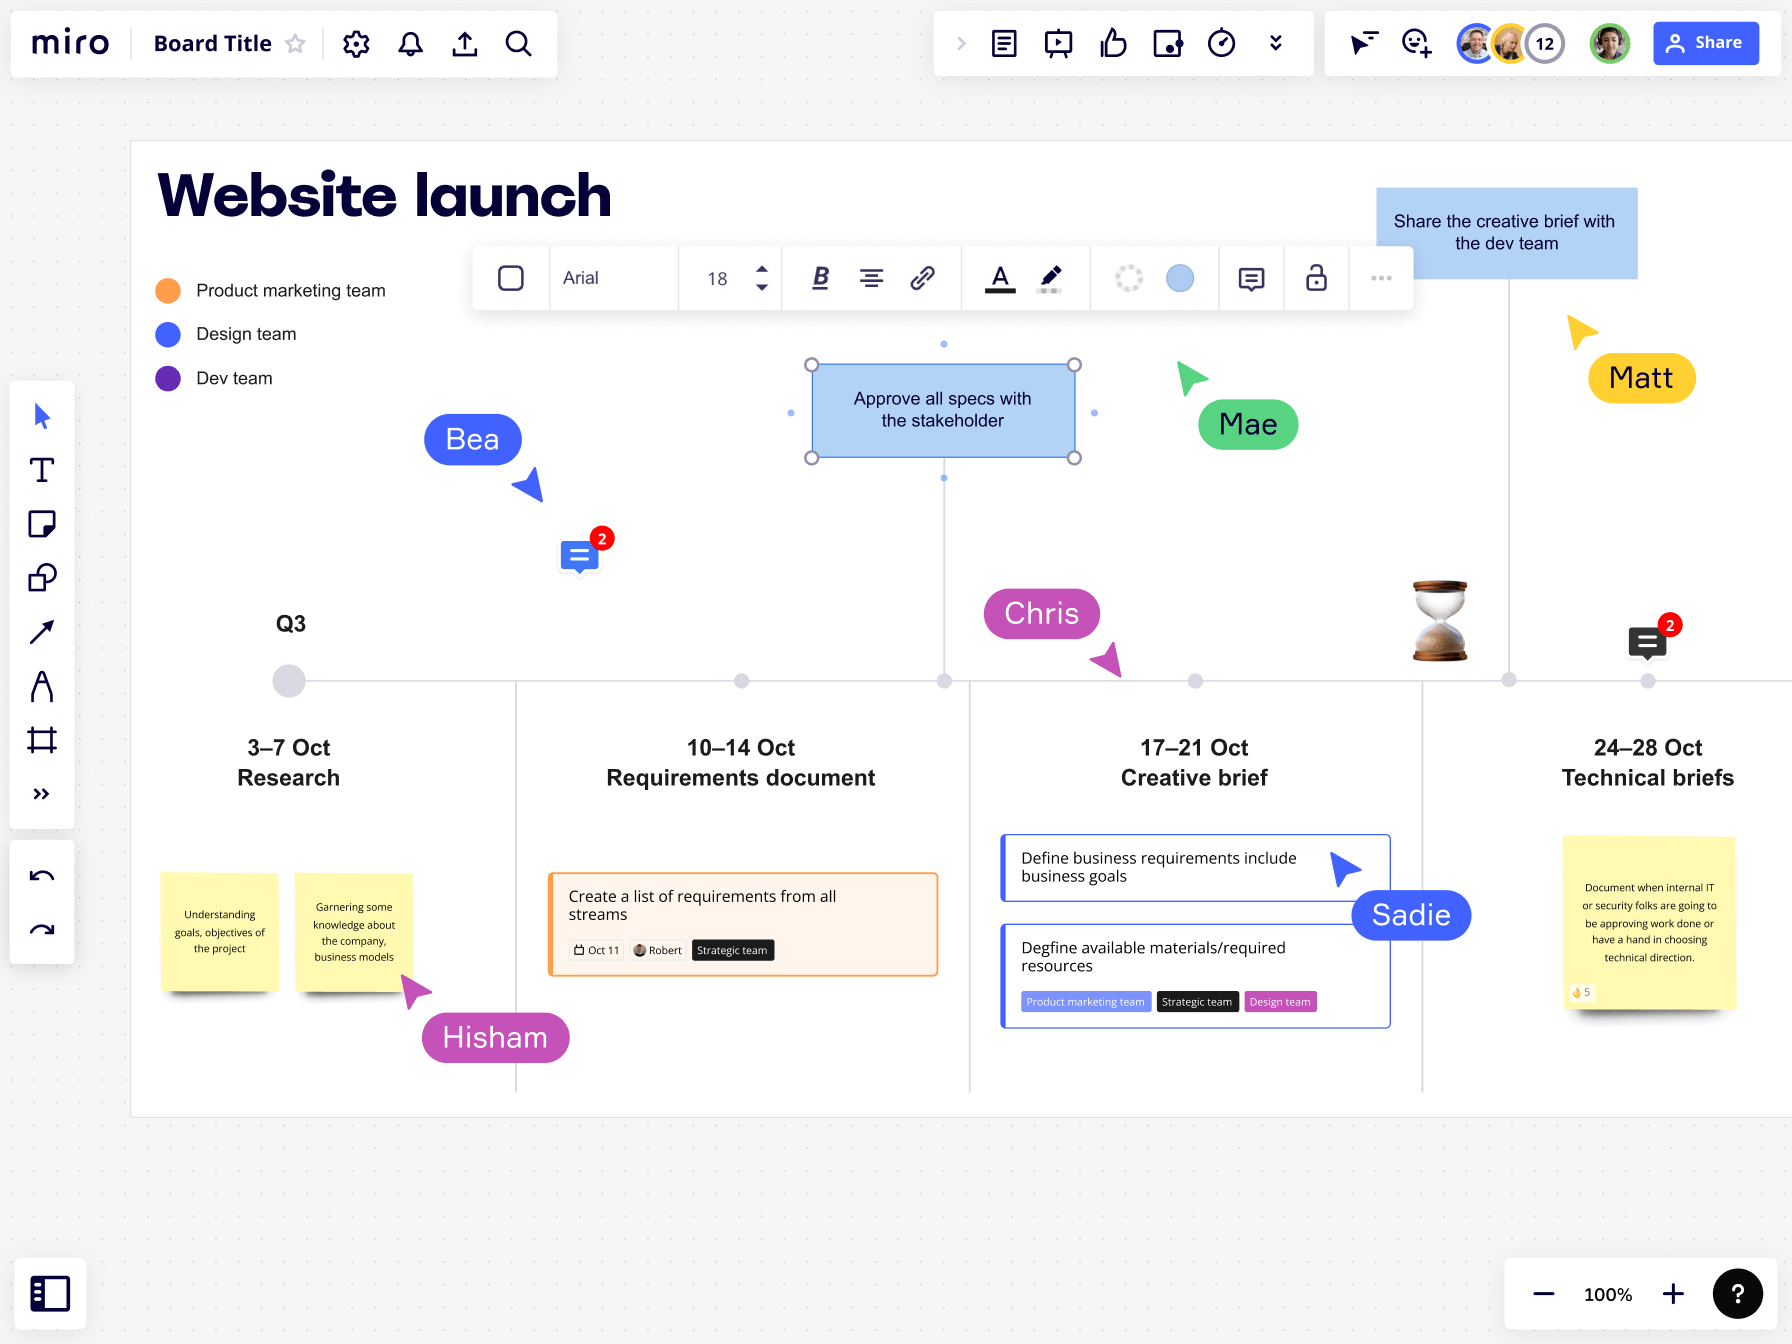Toggle the lock on the selected shape
This screenshot has width=1792, height=1344.
[x=1315, y=278]
